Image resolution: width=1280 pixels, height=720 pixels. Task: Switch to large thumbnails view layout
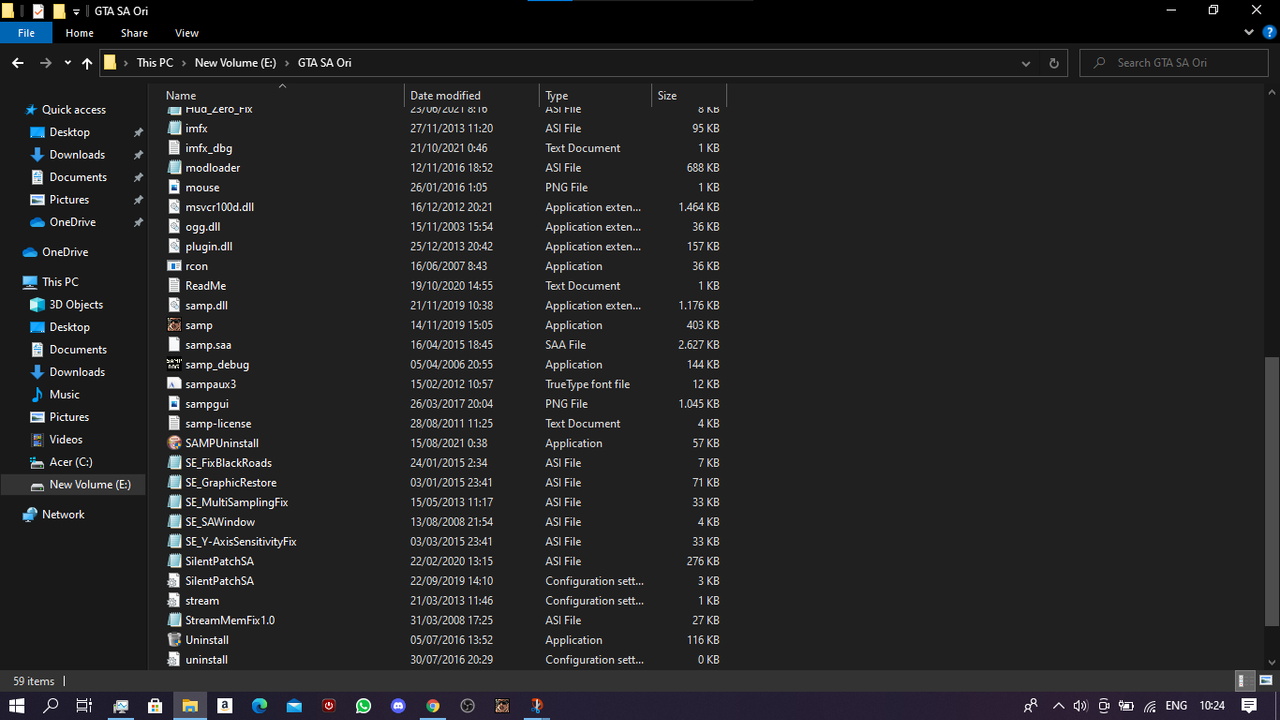point(1265,681)
